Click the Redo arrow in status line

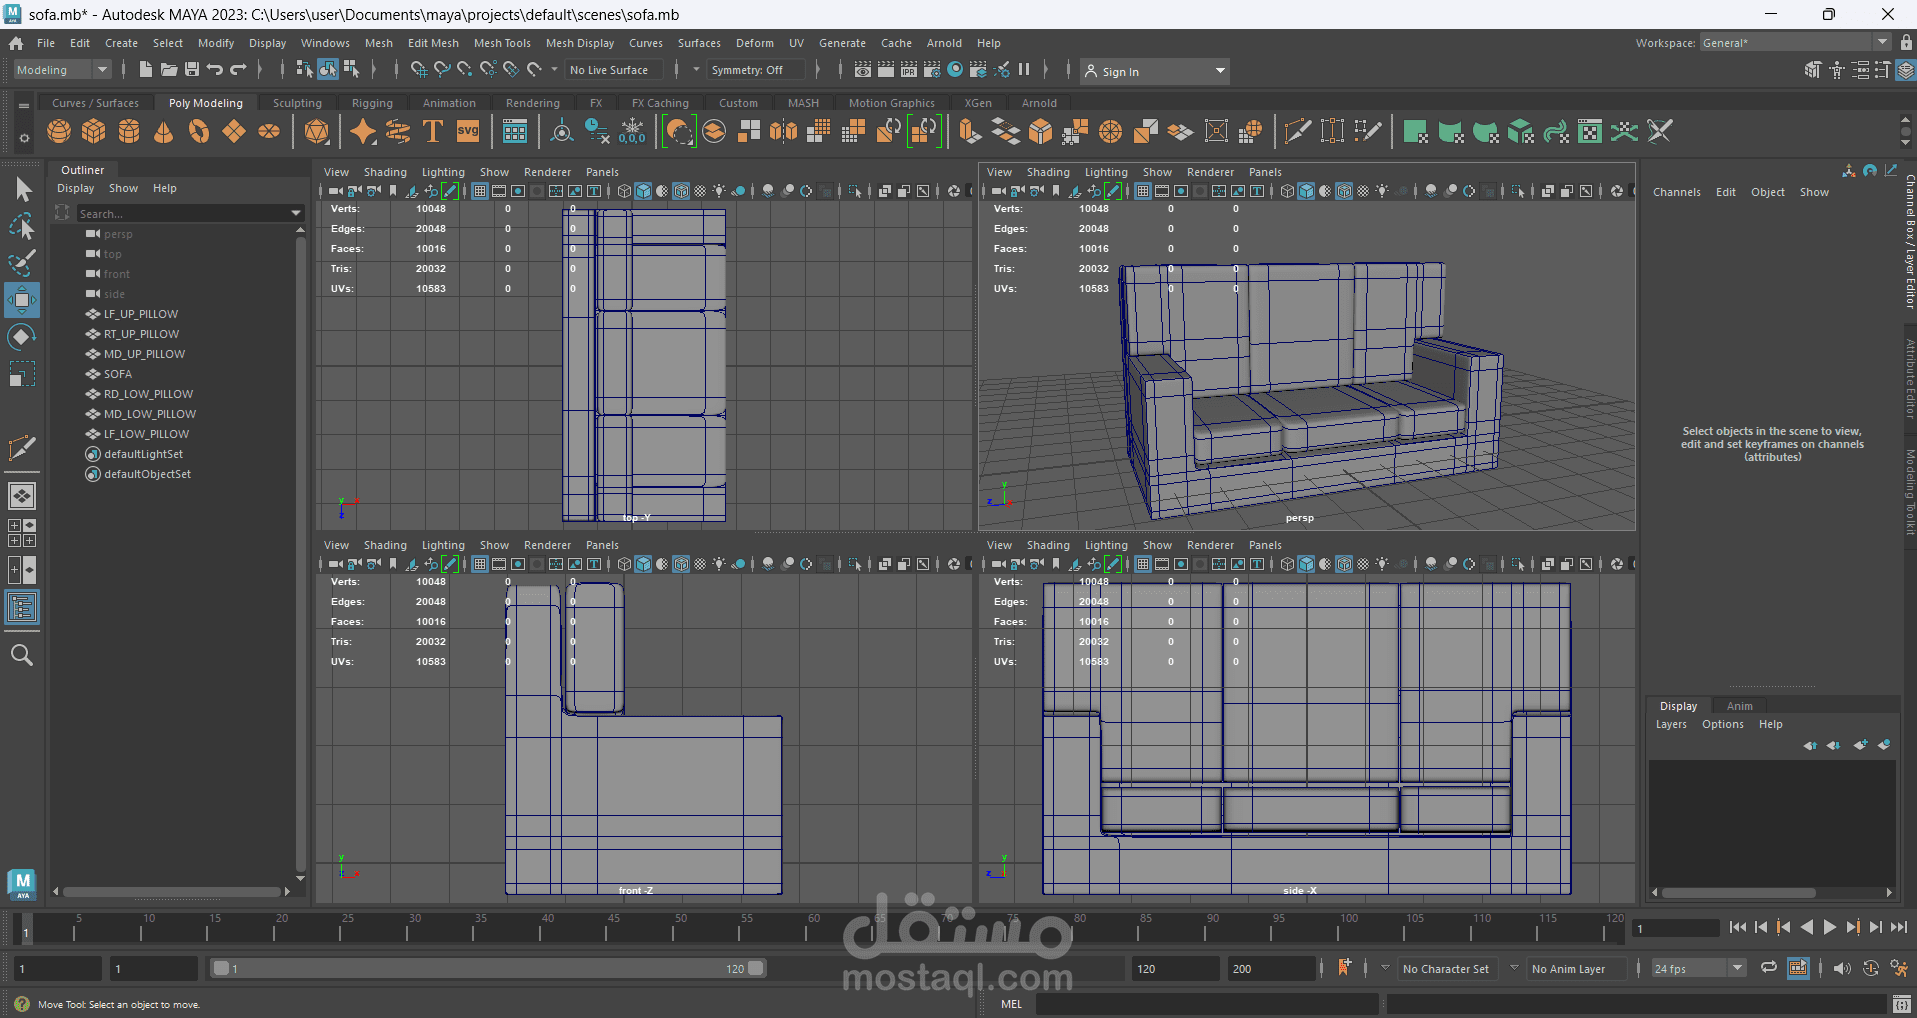(x=238, y=70)
